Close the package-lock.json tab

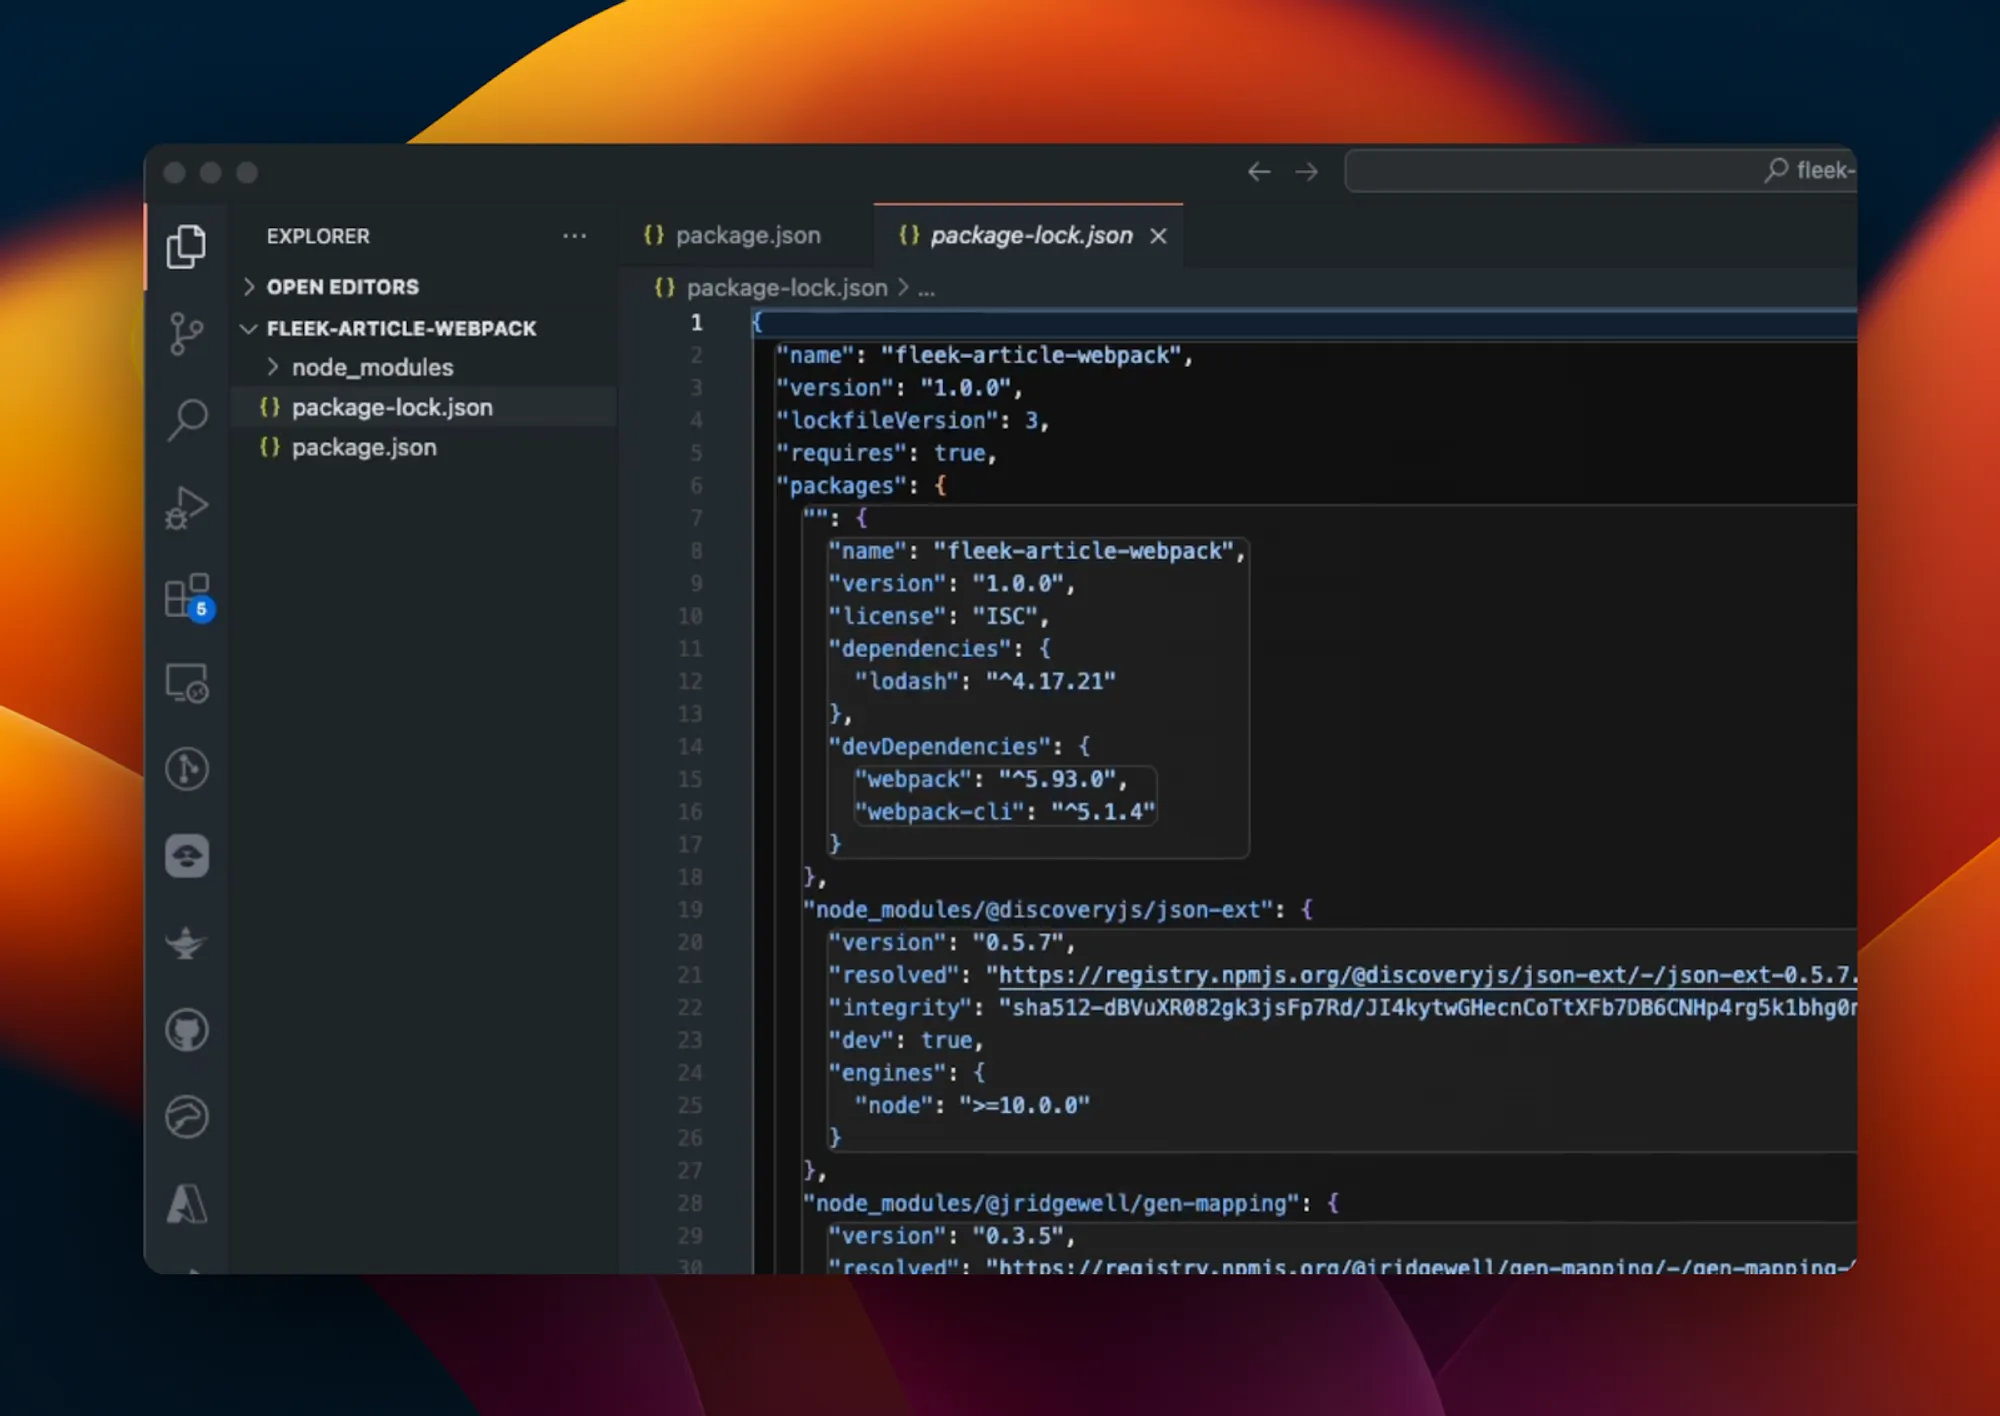(x=1158, y=236)
